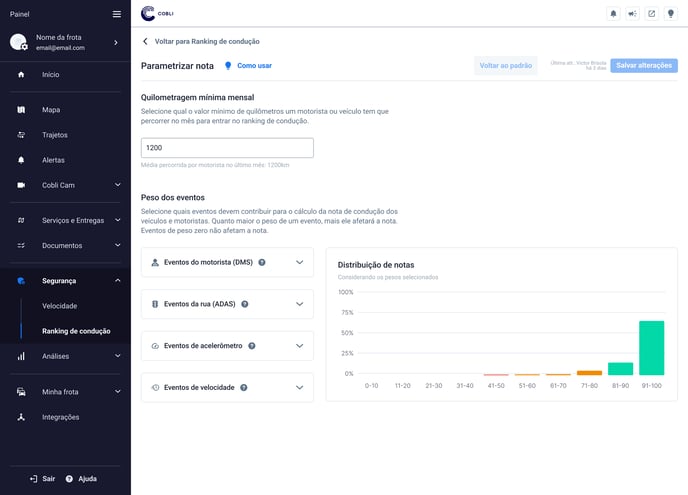
Task: Click the Mapa map icon
Action: click(21, 110)
